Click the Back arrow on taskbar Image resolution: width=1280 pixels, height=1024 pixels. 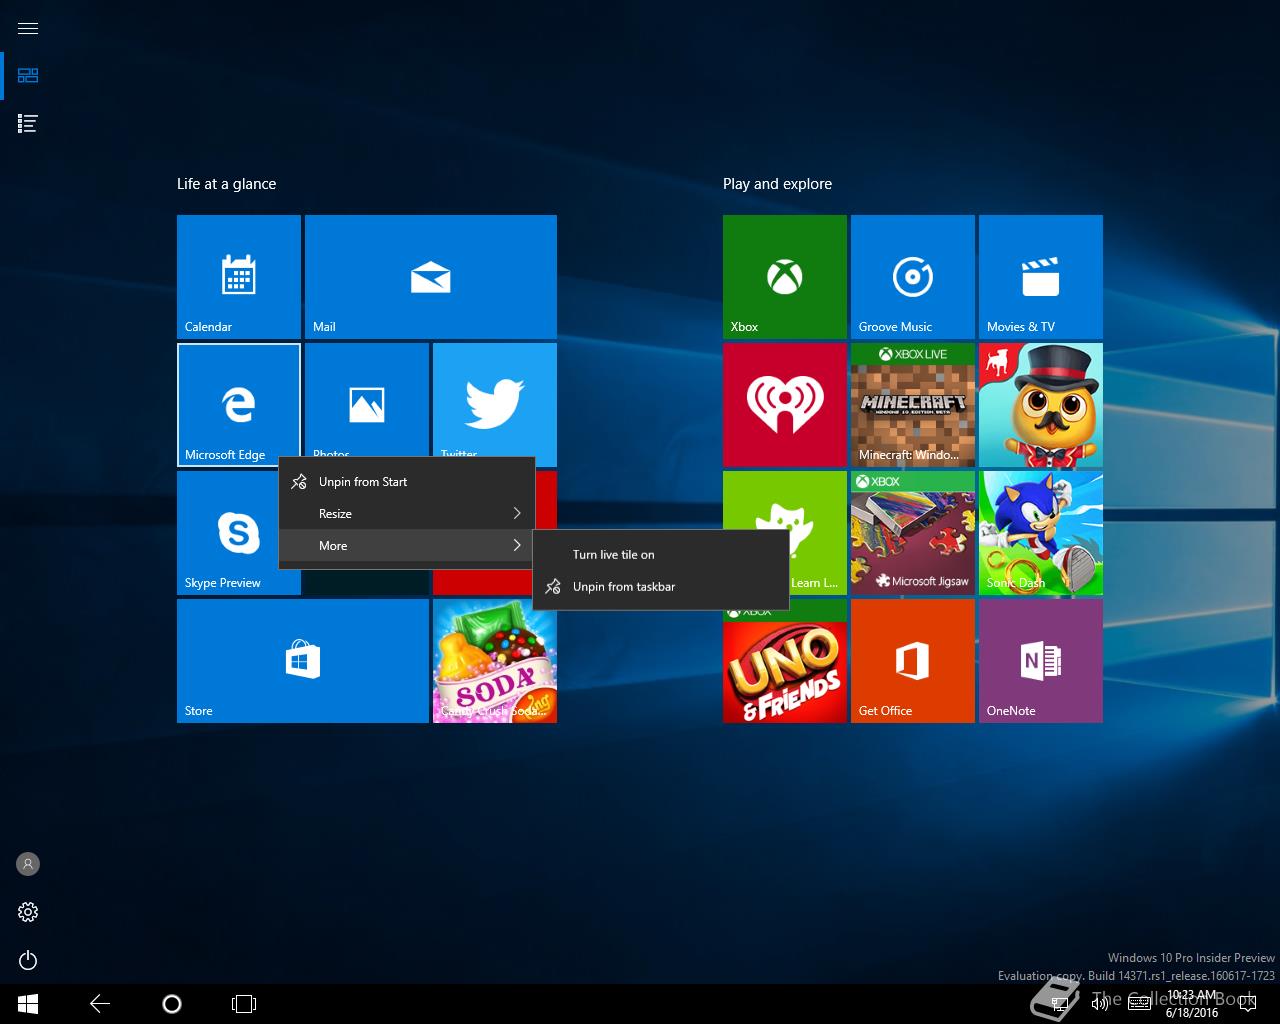point(100,1004)
